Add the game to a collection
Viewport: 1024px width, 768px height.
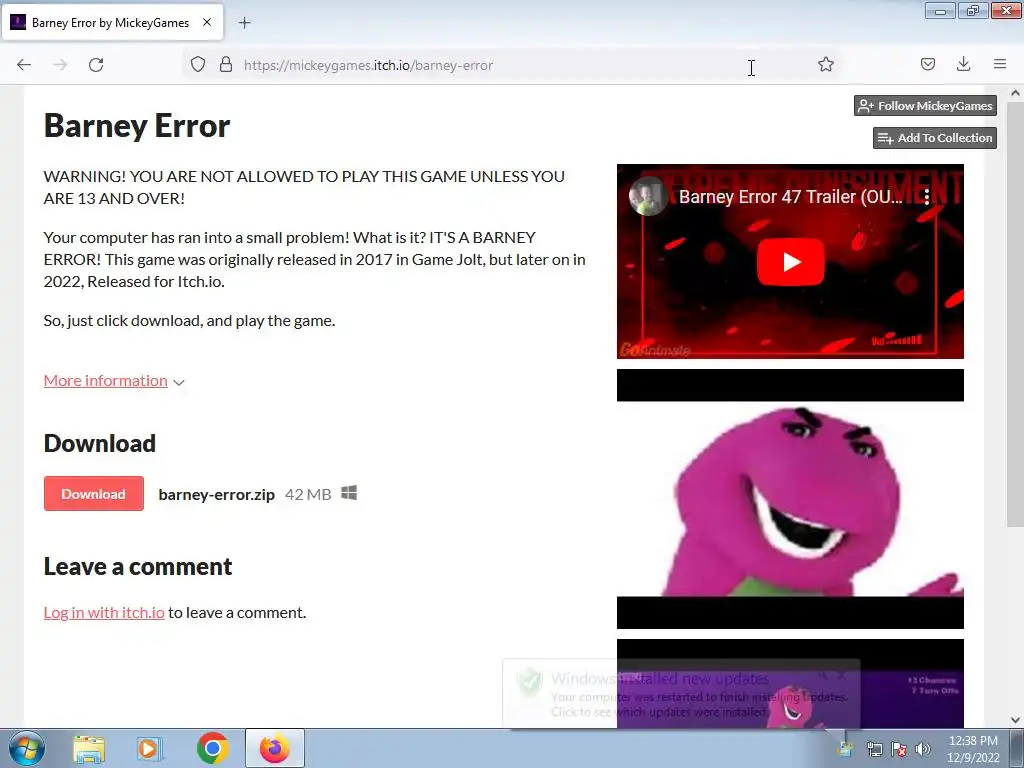coord(935,138)
